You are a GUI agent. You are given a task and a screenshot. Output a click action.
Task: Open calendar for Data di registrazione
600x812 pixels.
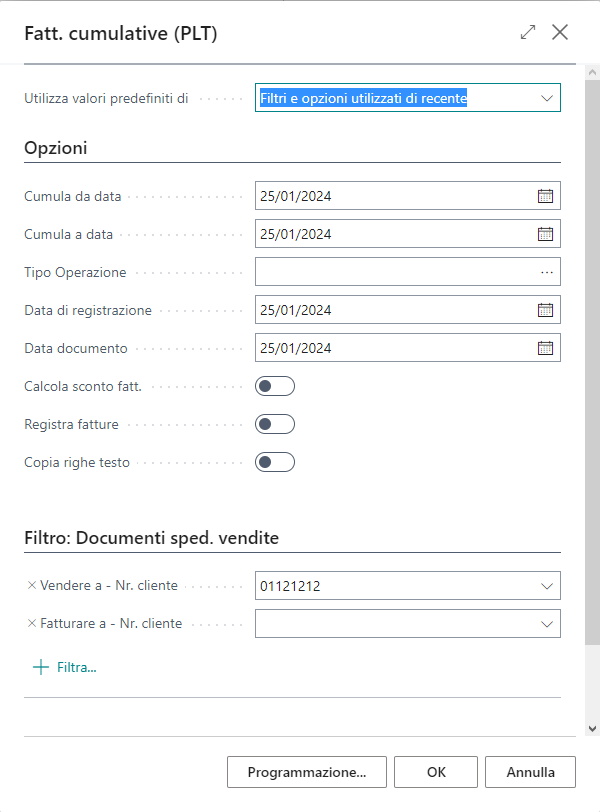[545, 310]
